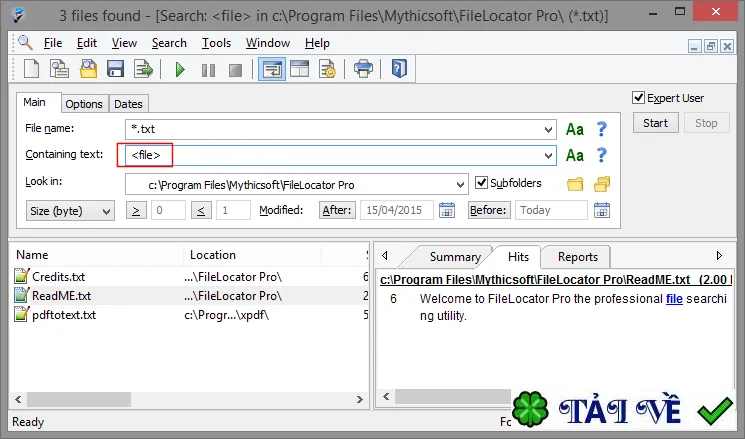Image resolution: width=745 pixels, height=439 pixels.
Task: Start search with green play icon
Action: (x=180, y=70)
